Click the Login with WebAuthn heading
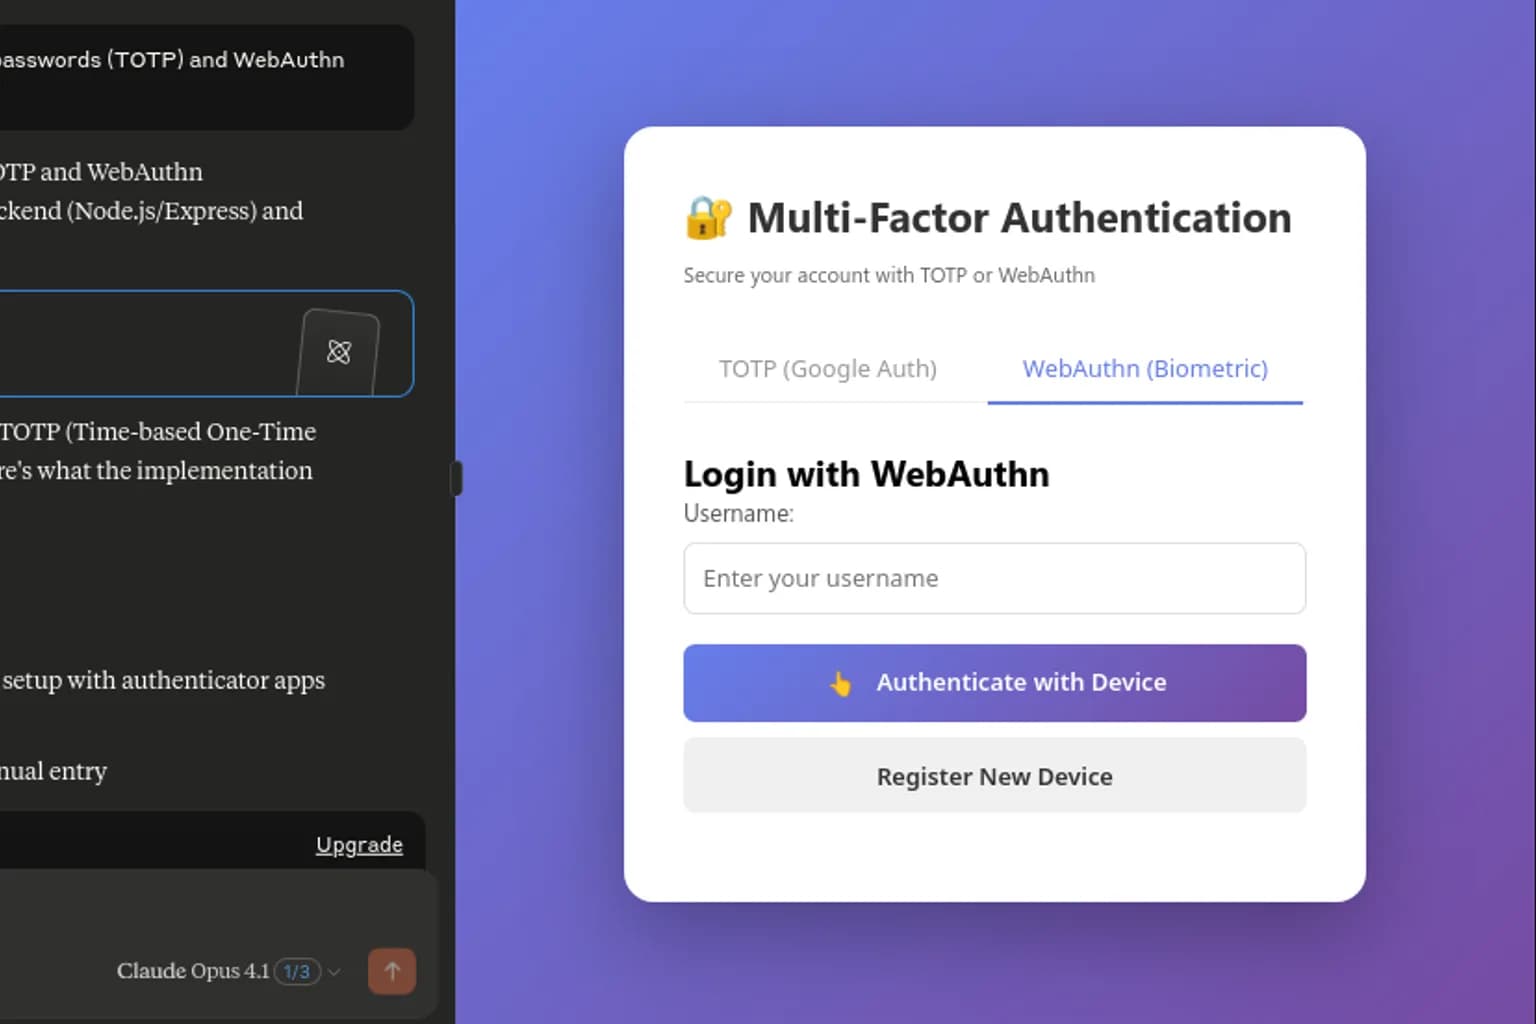This screenshot has height=1024, width=1536. click(x=866, y=474)
